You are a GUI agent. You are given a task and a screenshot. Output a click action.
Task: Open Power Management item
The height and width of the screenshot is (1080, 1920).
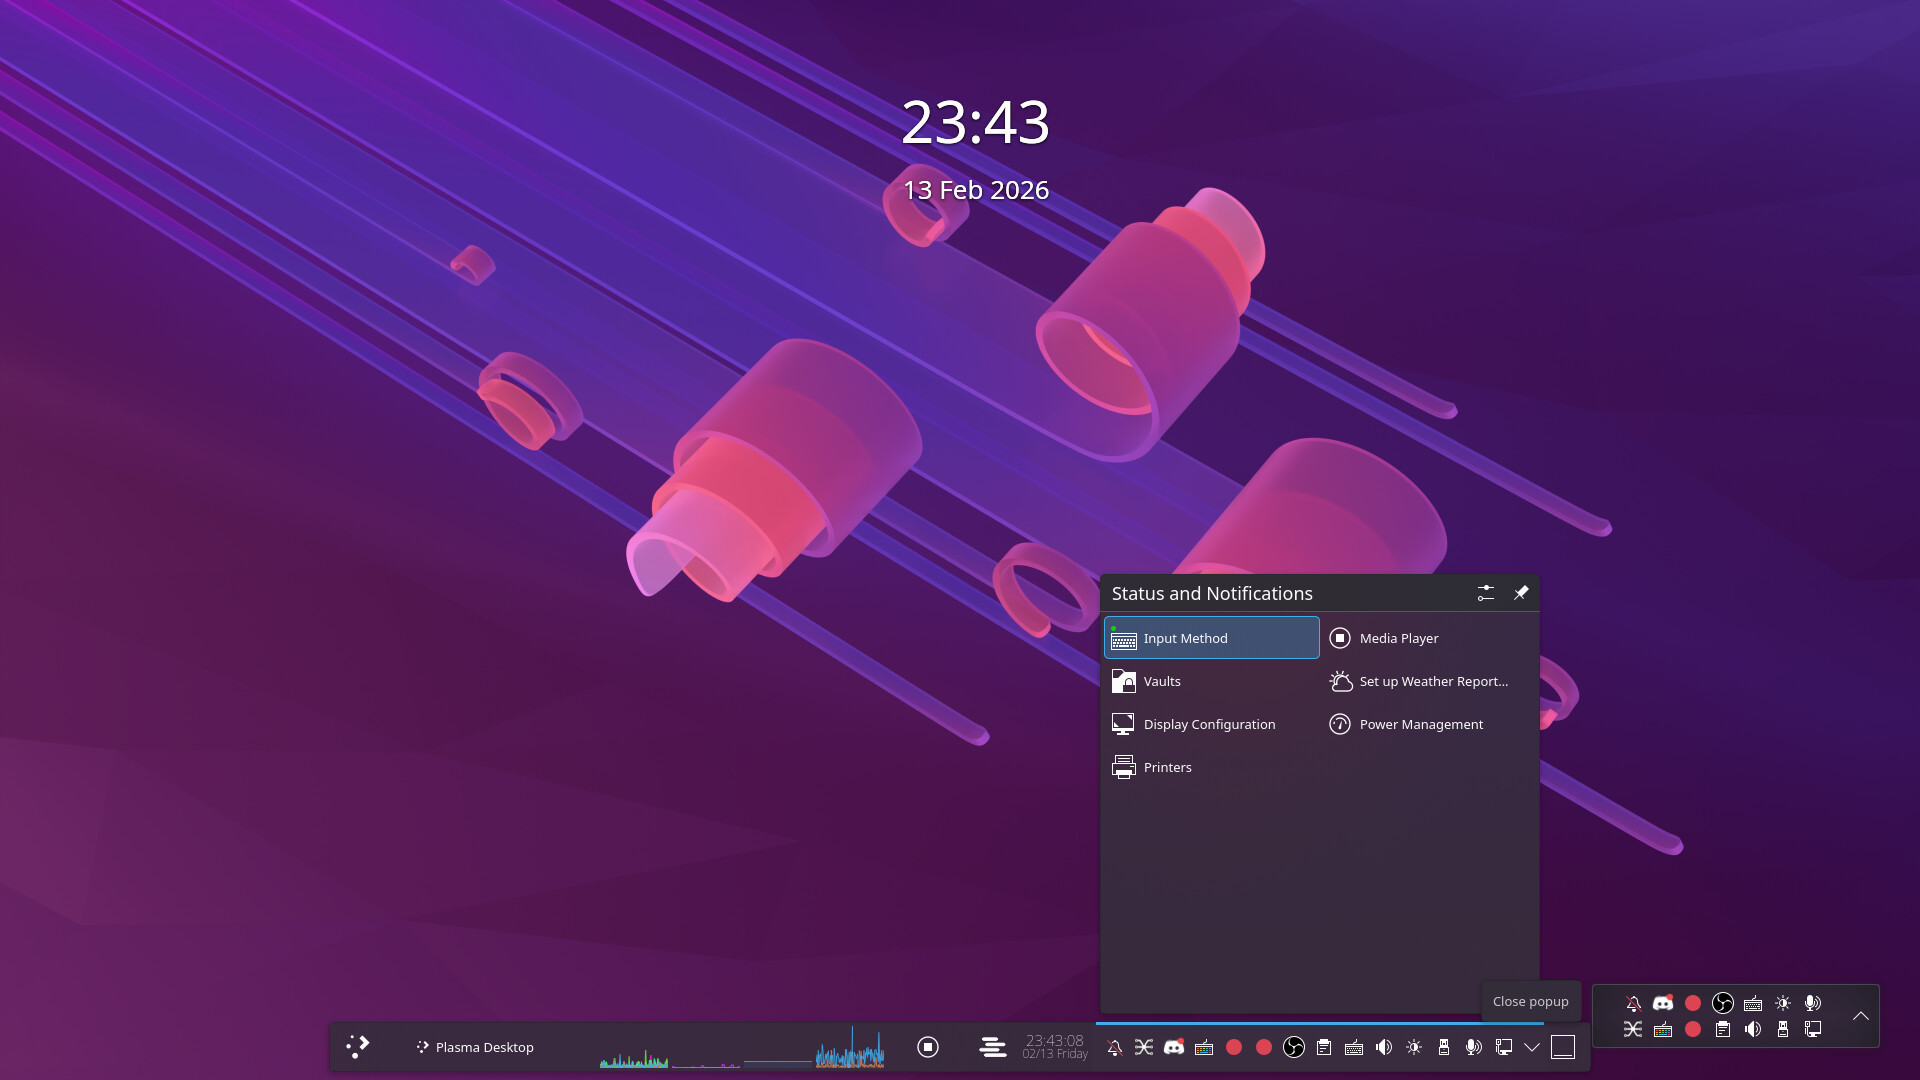tap(1420, 724)
